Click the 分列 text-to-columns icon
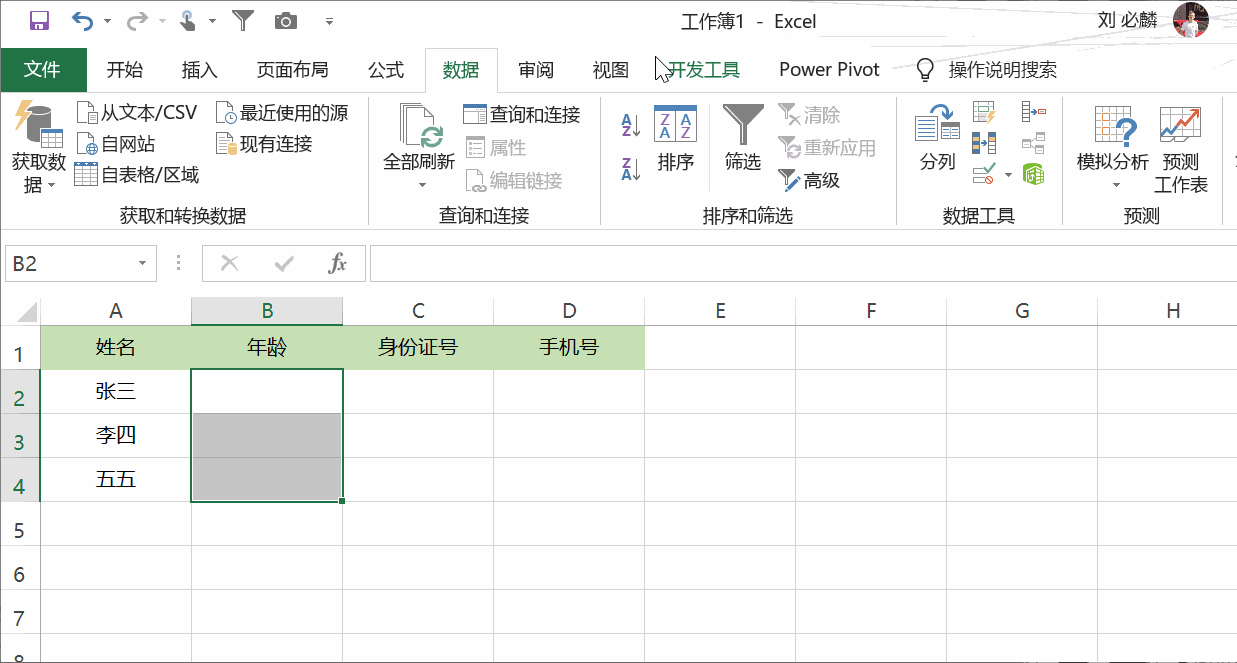Image resolution: width=1237 pixels, height=663 pixels. click(x=937, y=139)
